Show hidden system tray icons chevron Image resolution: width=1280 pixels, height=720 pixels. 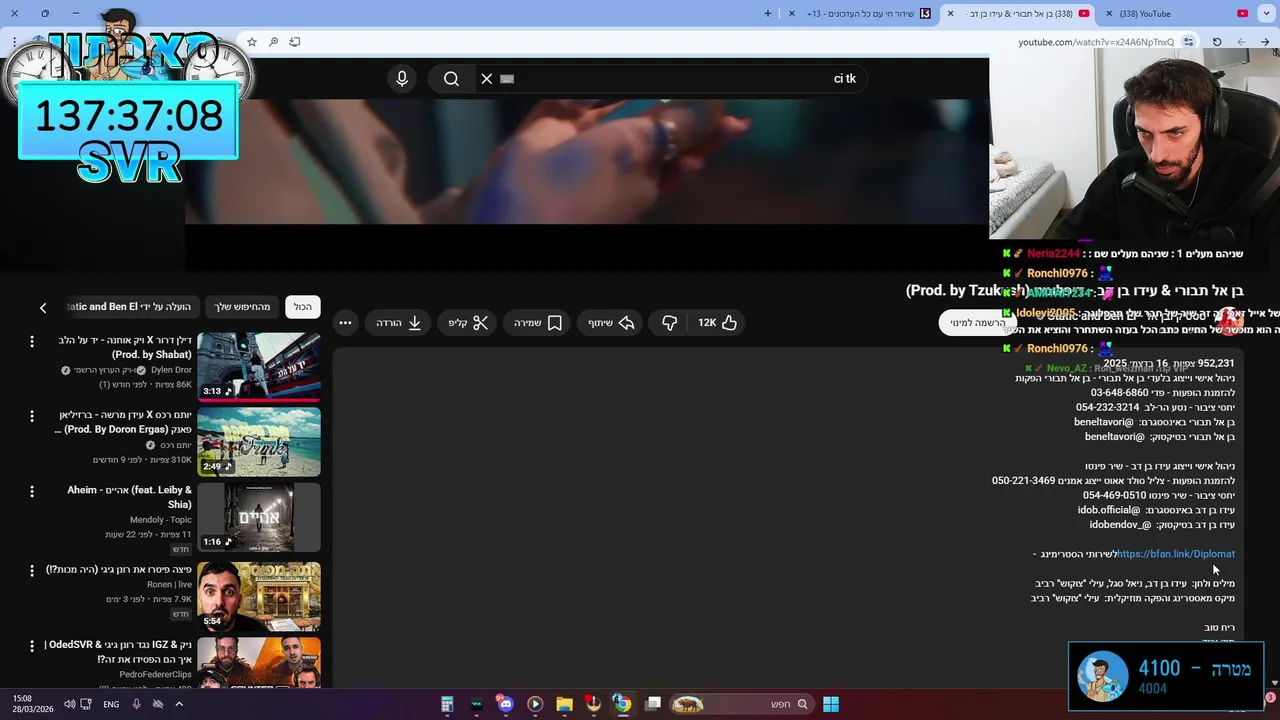[180, 704]
